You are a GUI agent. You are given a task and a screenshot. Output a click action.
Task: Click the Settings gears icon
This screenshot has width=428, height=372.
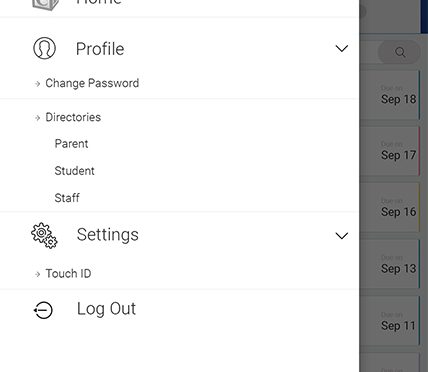(44, 235)
